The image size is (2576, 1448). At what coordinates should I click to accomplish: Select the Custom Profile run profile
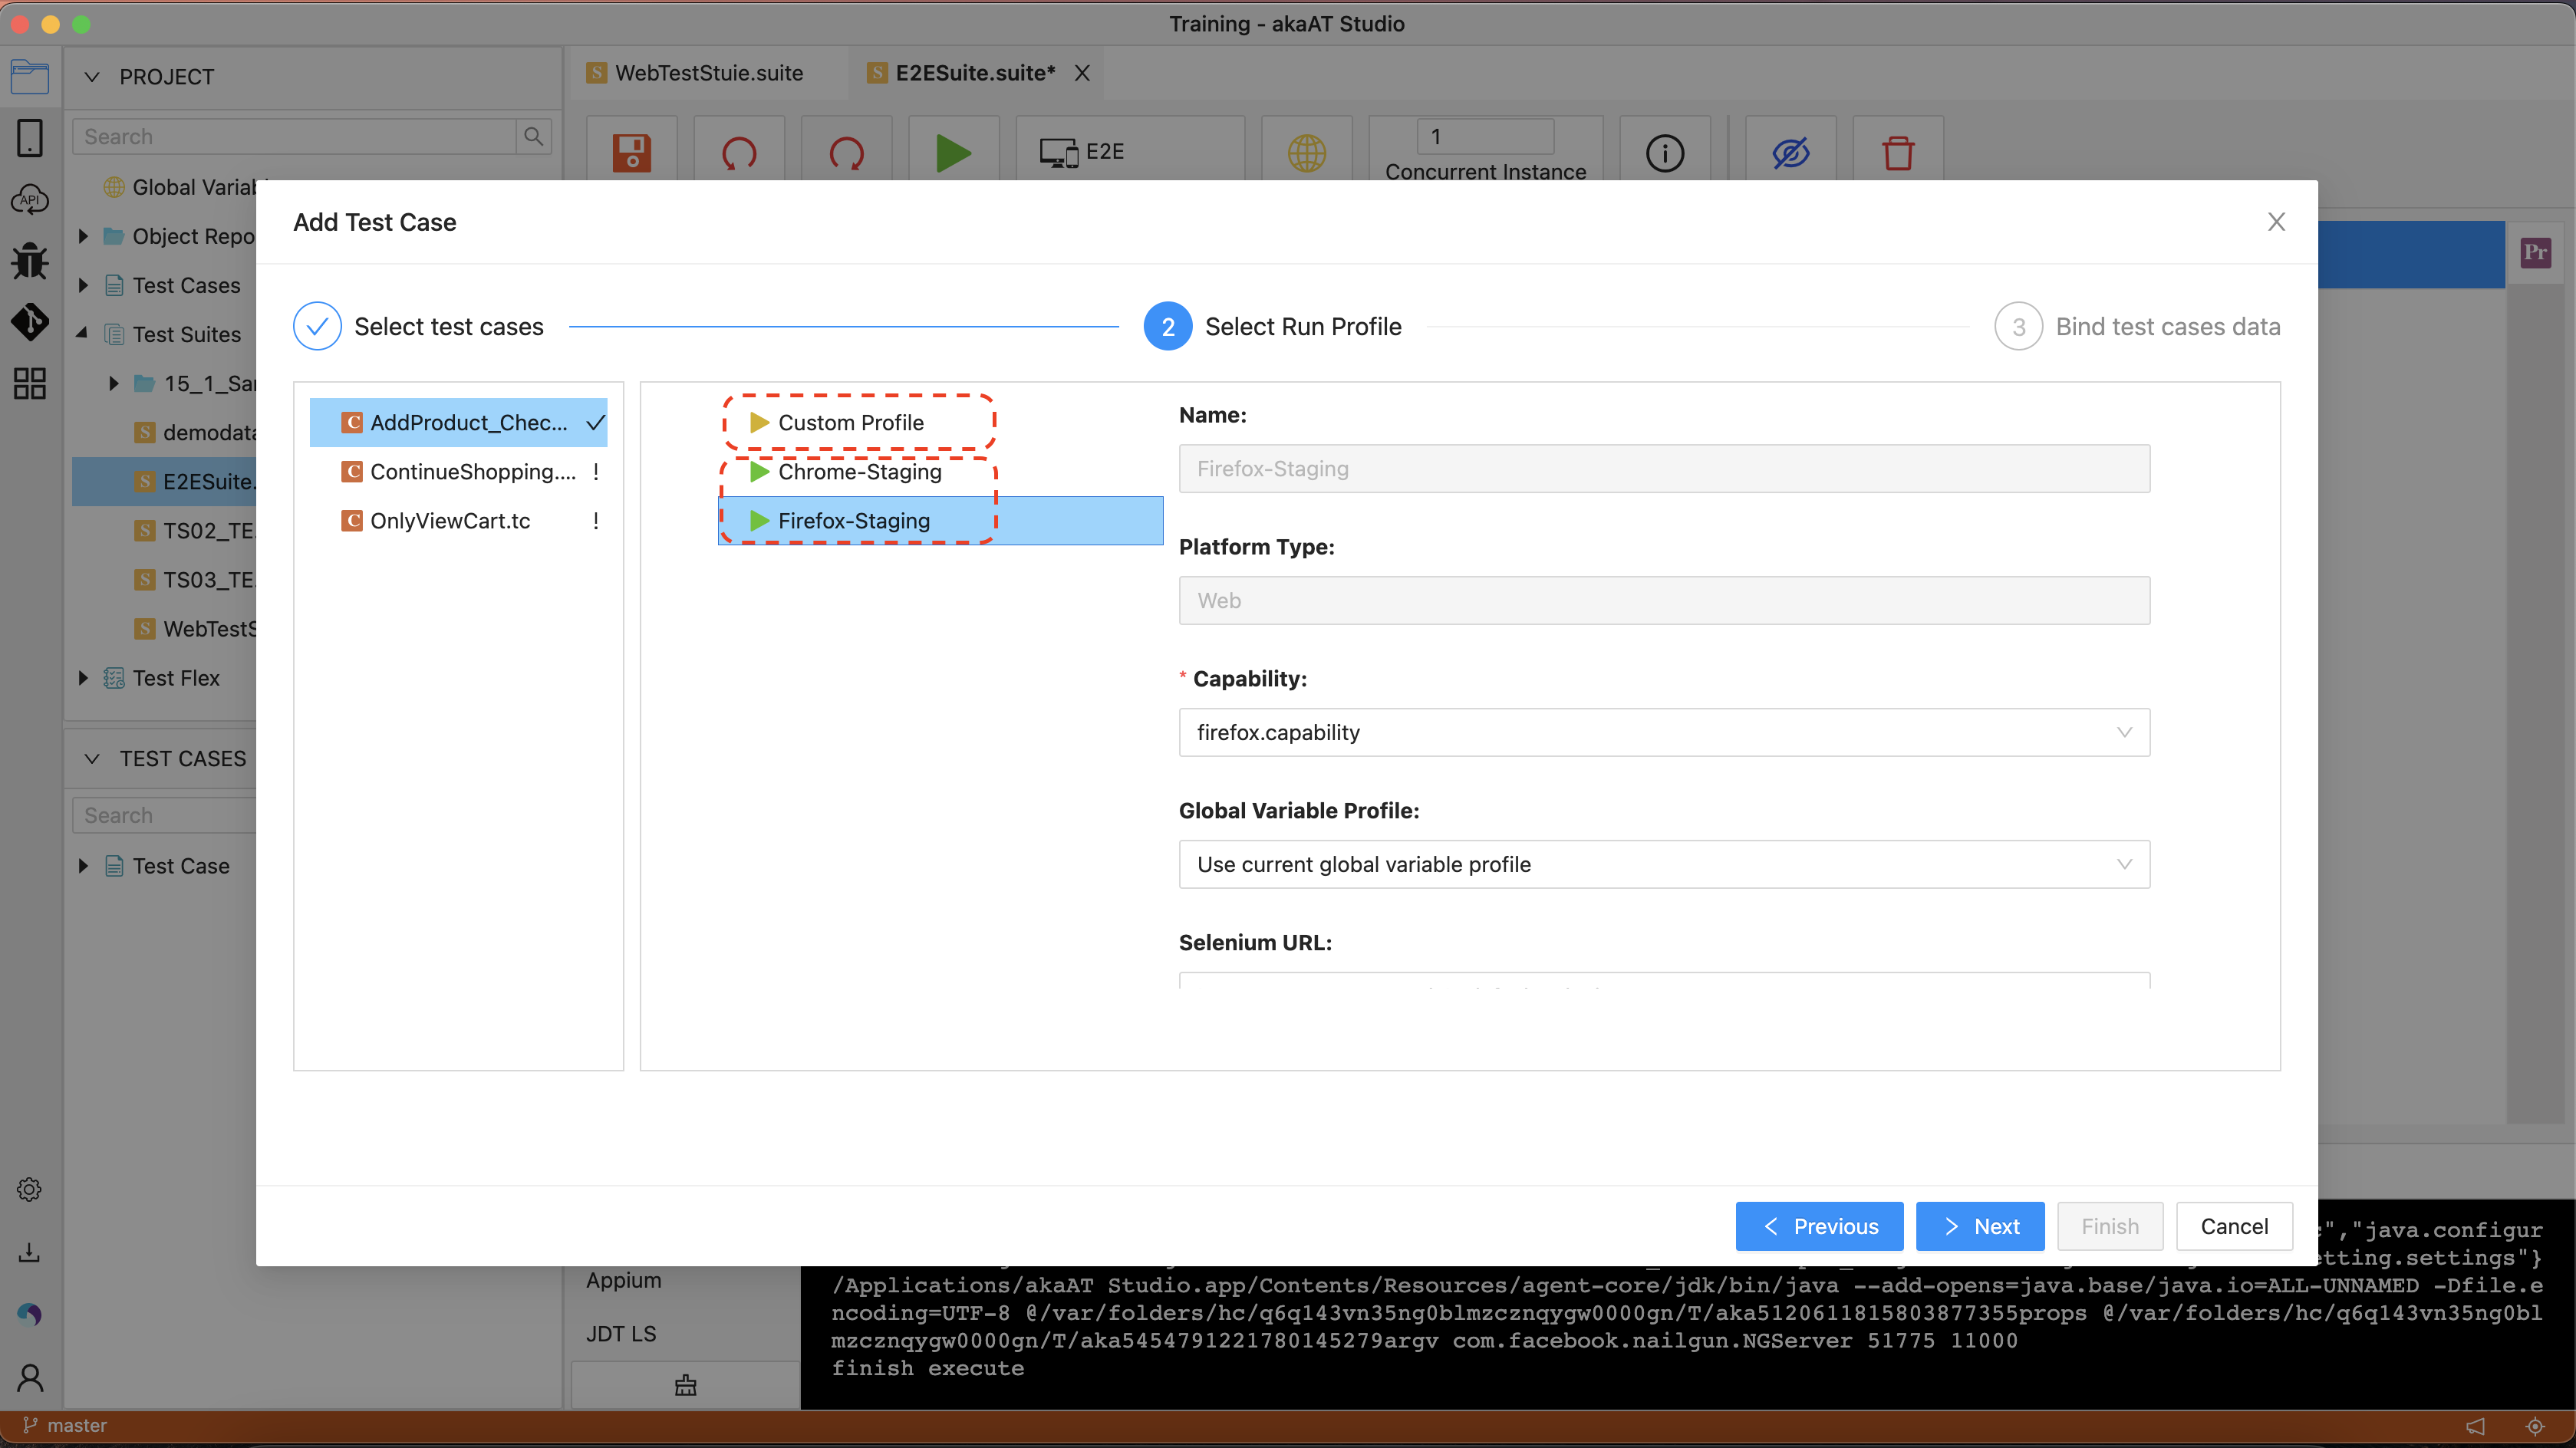click(850, 423)
